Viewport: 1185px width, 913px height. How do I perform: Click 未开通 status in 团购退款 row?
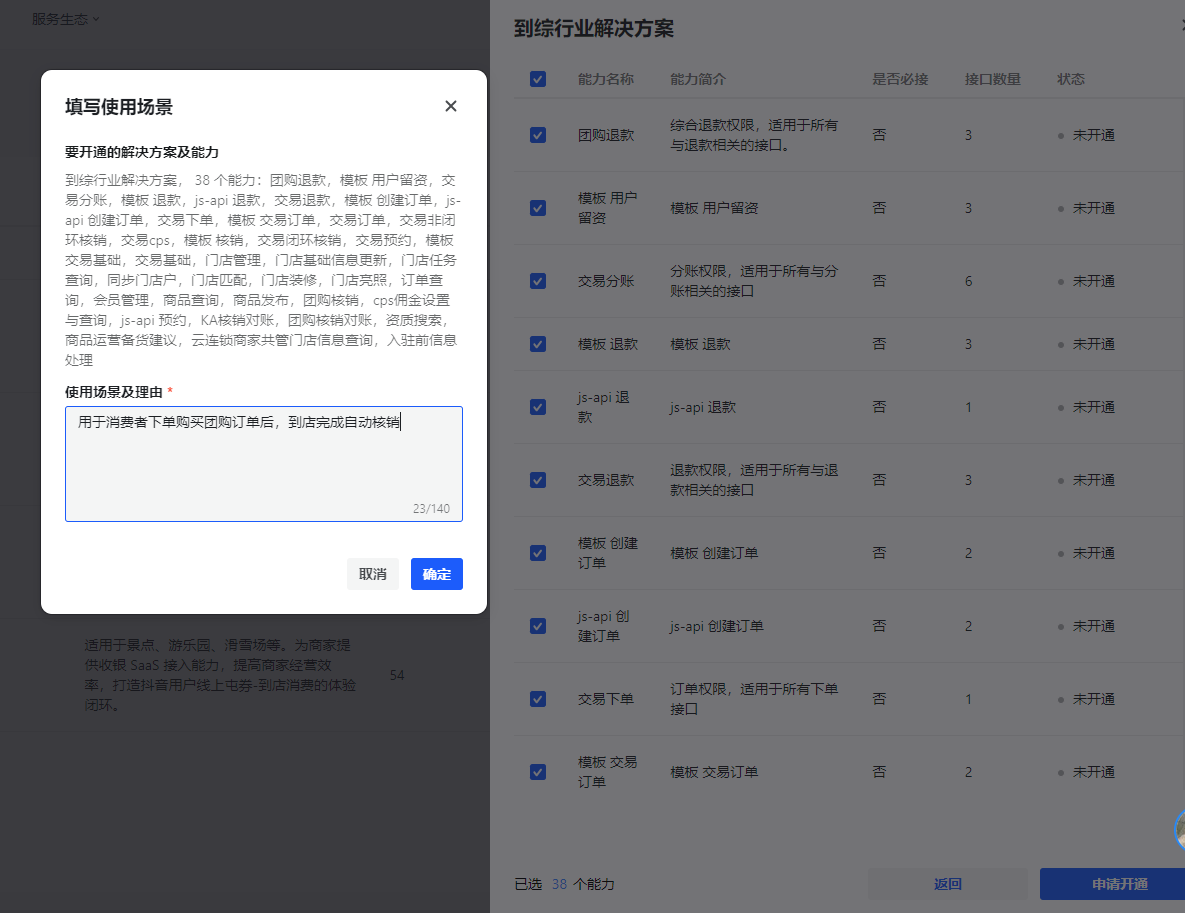(x=1094, y=135)
